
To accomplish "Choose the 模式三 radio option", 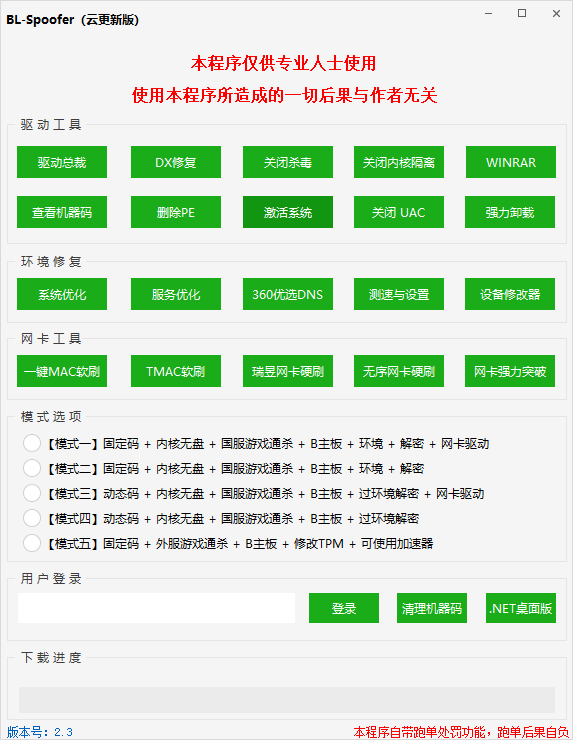I will (x=32, y=493).
